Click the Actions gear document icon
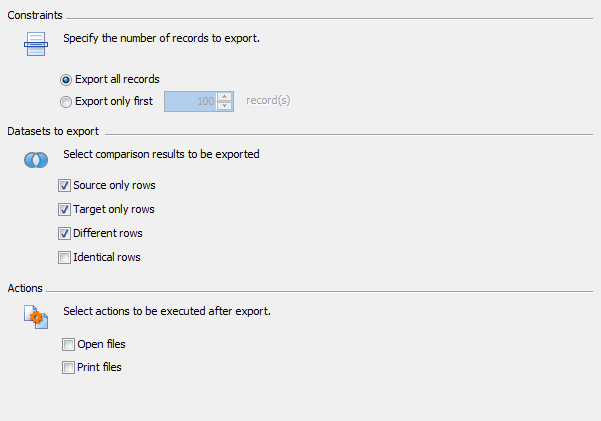The image size is (601, 421). 36,317
